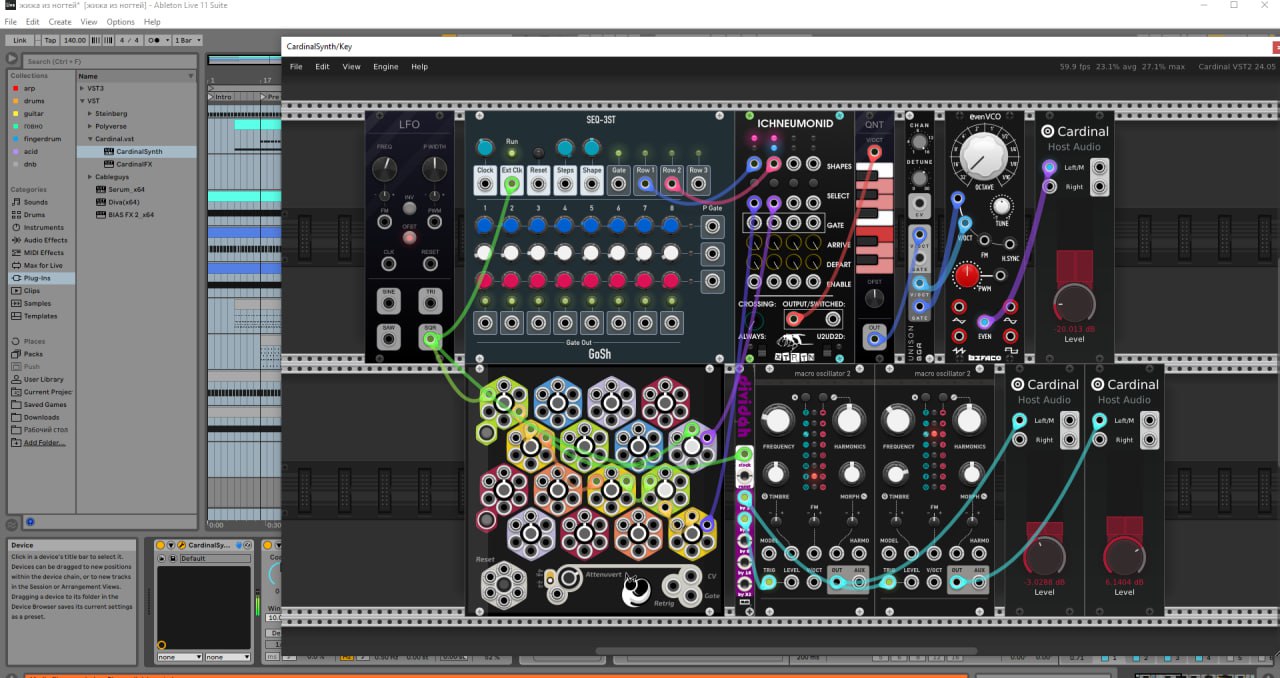
Task: Open Ableton Options menu
Action: (120, 22)
